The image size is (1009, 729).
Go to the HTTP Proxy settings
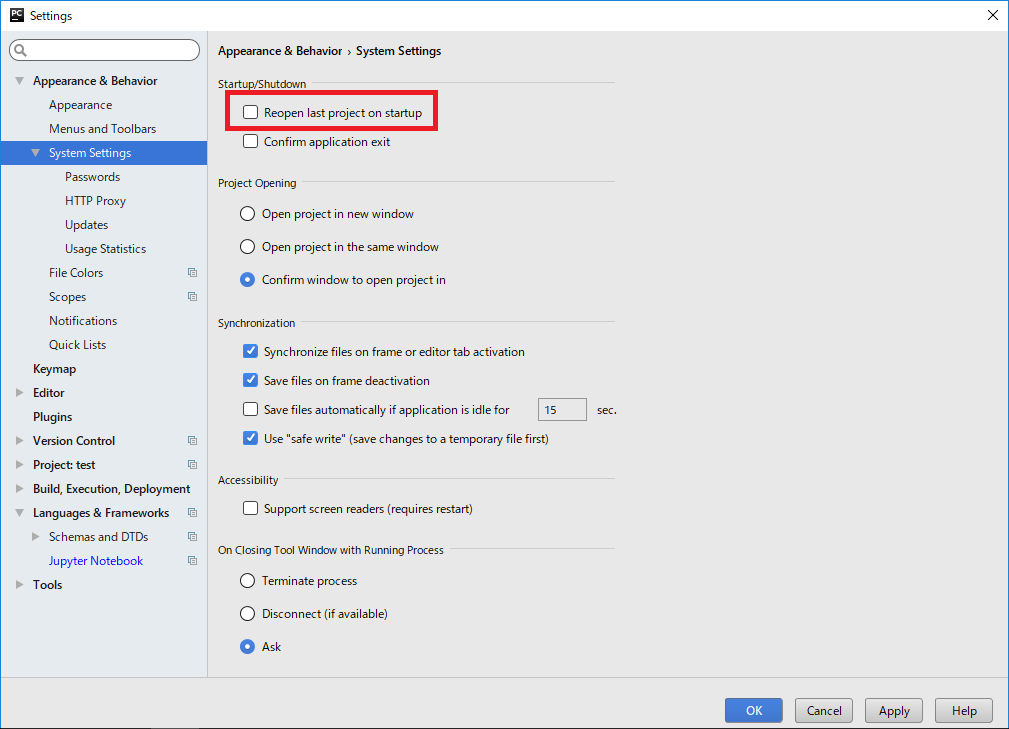(x=95, y=201)
